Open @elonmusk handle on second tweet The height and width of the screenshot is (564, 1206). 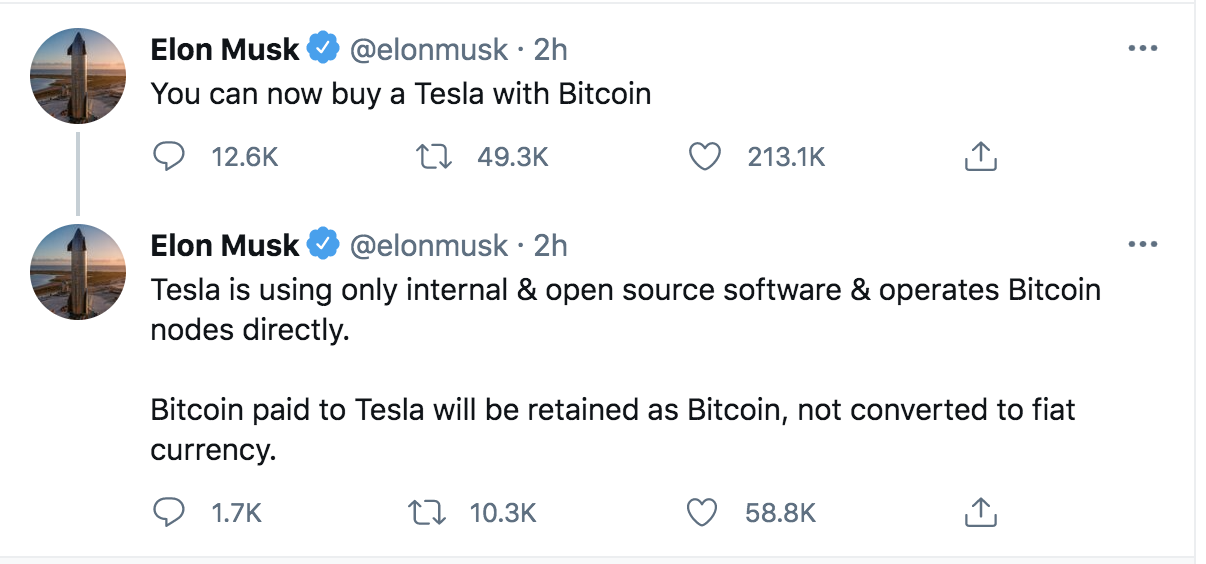(428, 244)
